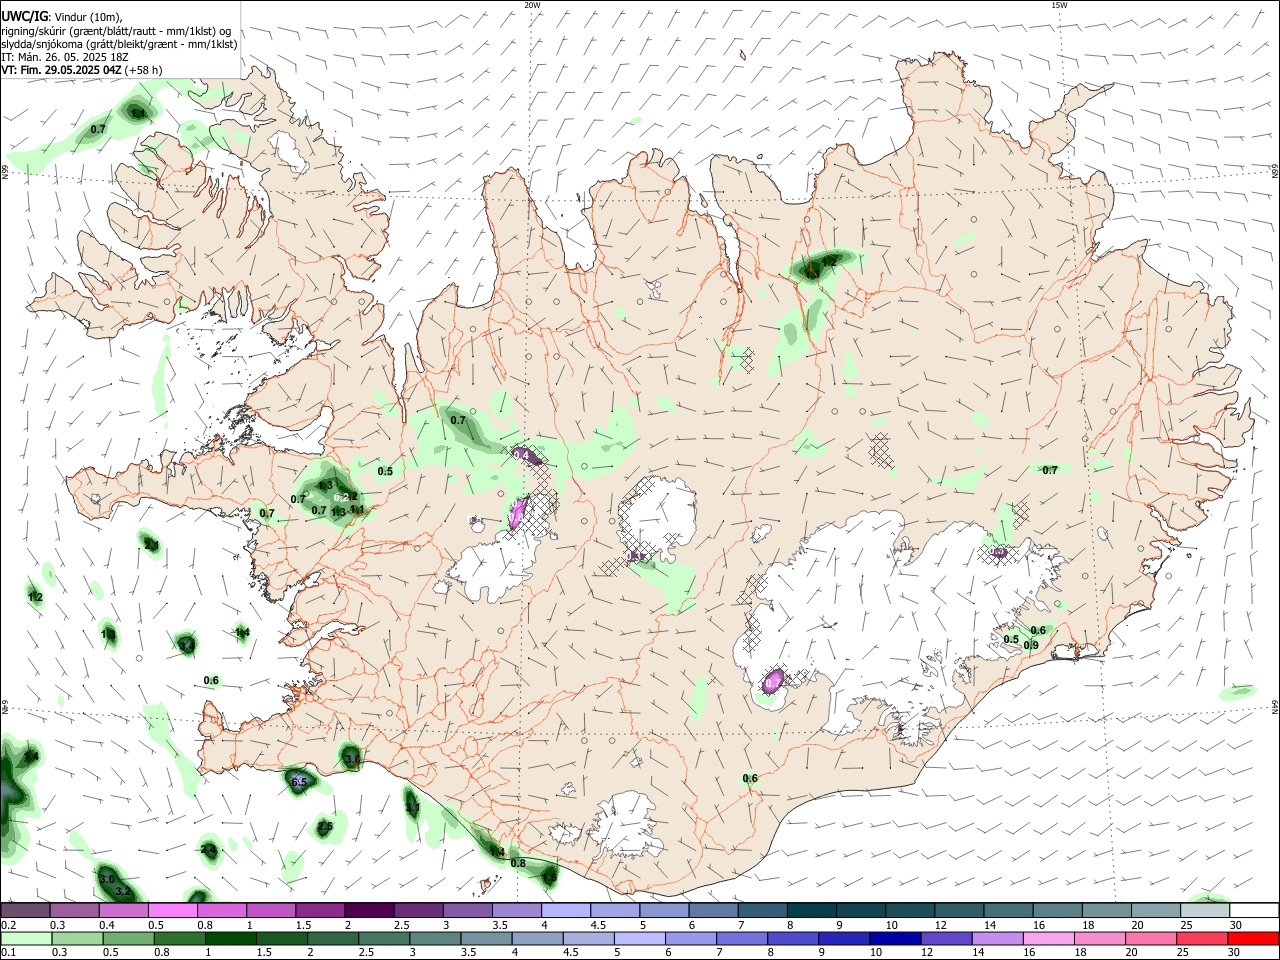This screenshot has height=960, width=1280.
Task: Select the 1.1 value in the green cluster
Action: point(357,509)
